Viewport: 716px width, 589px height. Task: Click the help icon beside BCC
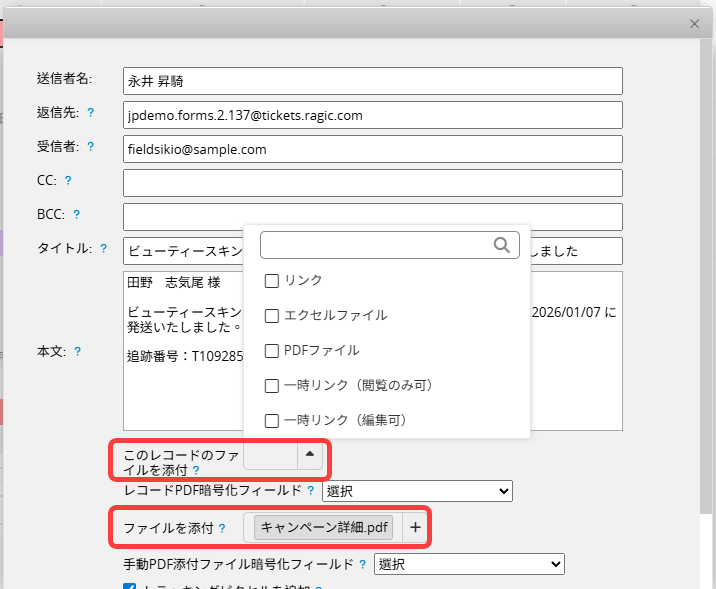(76, 214)
